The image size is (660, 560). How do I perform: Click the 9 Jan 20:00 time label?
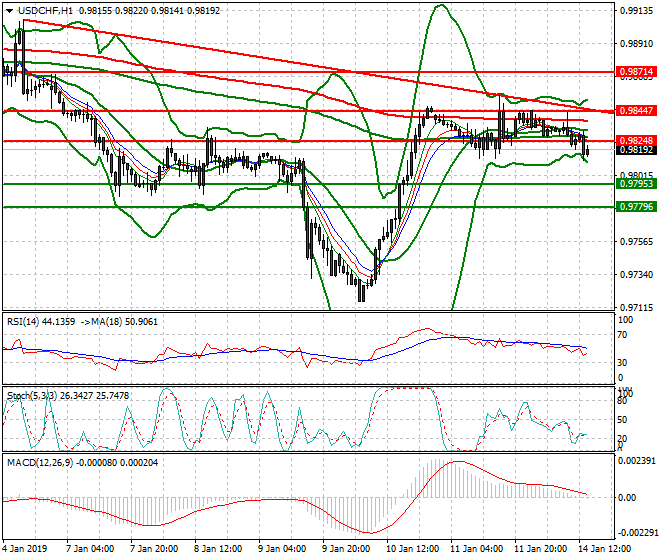tap(346, 549)
